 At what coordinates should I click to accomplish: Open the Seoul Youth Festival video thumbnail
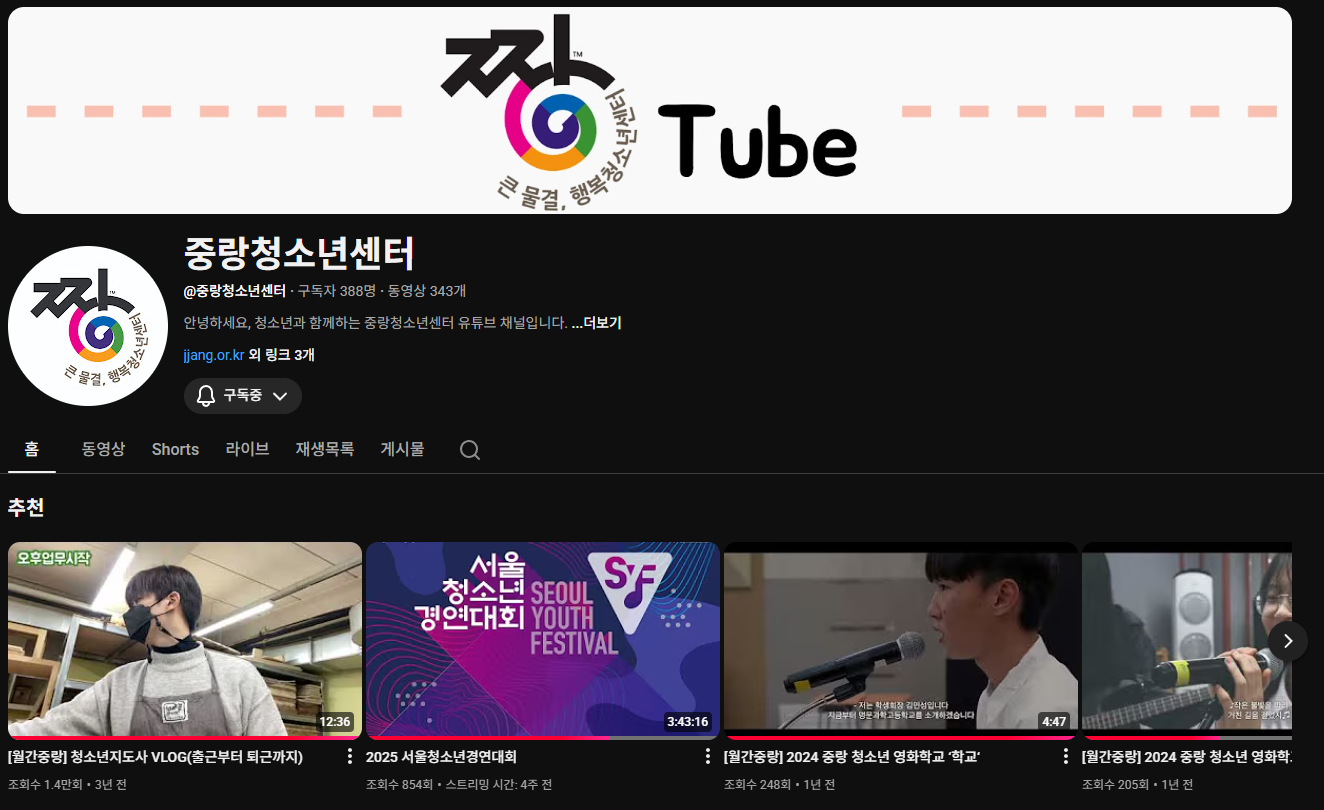point(543,641)
